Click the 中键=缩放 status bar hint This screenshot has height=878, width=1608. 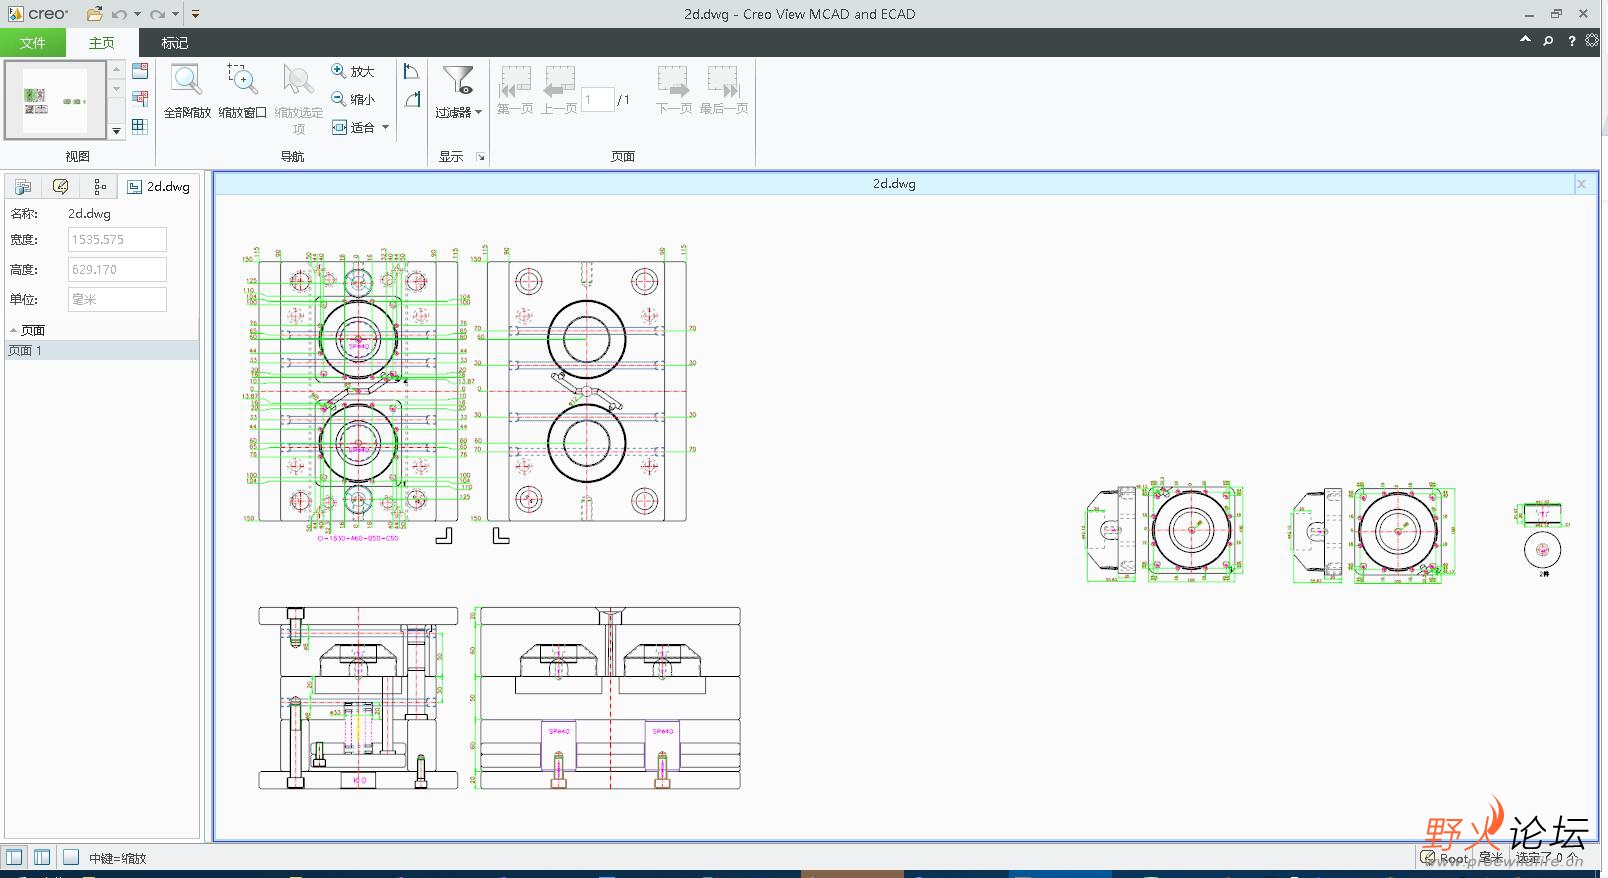tap(118, 858)
